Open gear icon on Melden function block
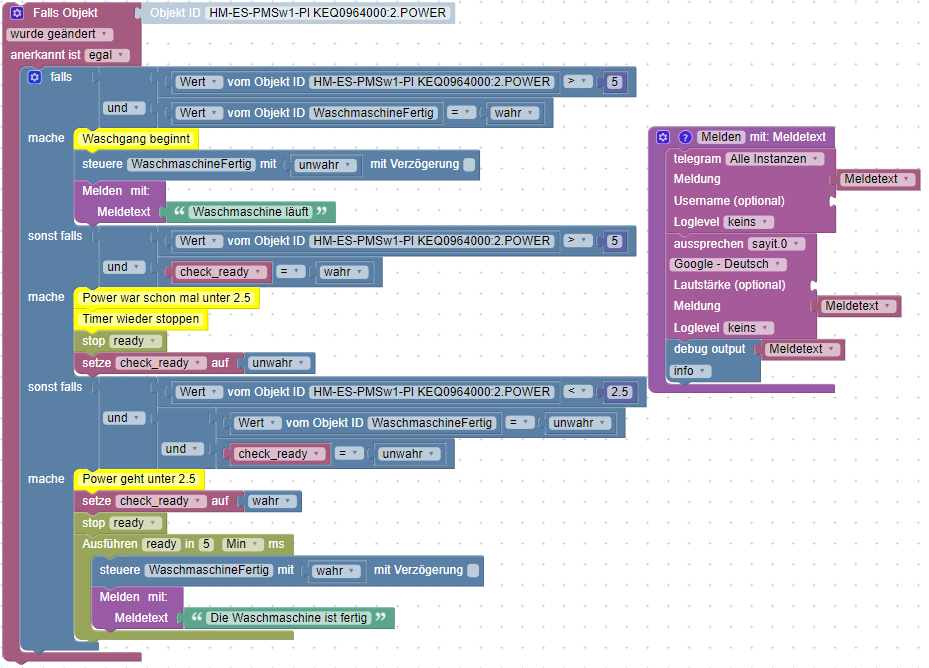 tap(663, 137)
